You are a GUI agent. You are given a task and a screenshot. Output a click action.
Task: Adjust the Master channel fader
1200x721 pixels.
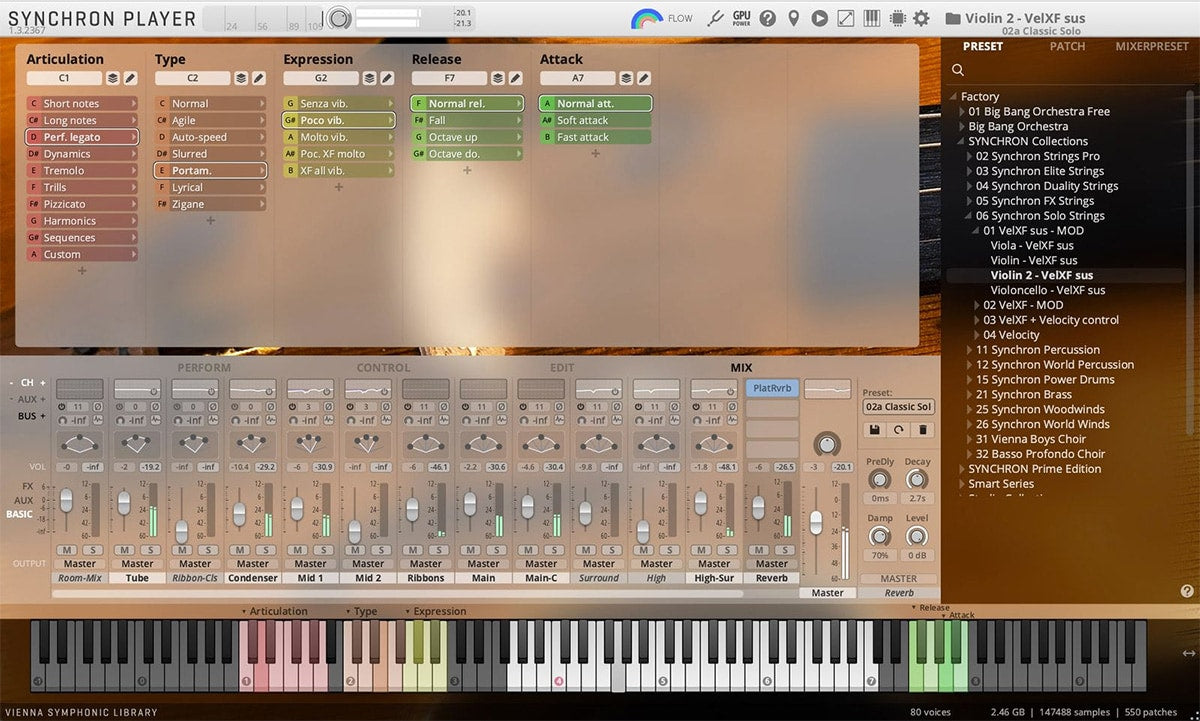(x=816, y=522)
